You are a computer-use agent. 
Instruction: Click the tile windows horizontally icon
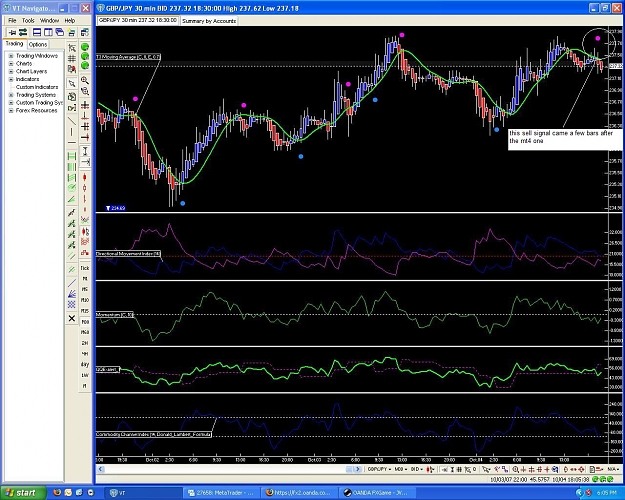(37, 32)
